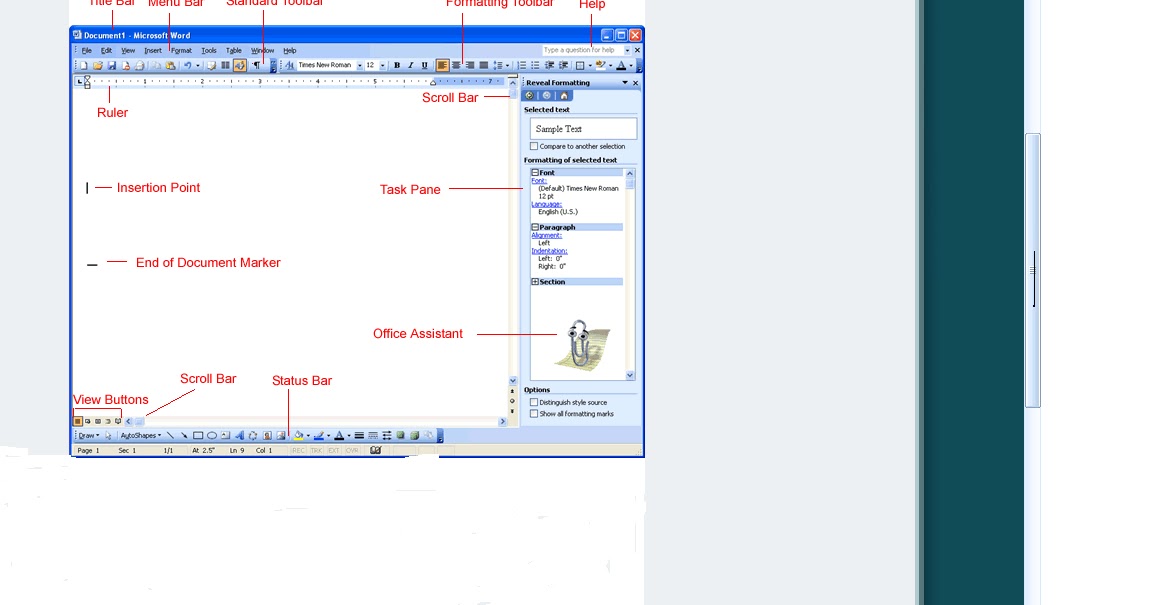Click the New Blank Document icon
The image size is (1152, 605).
tap(84, 65)
